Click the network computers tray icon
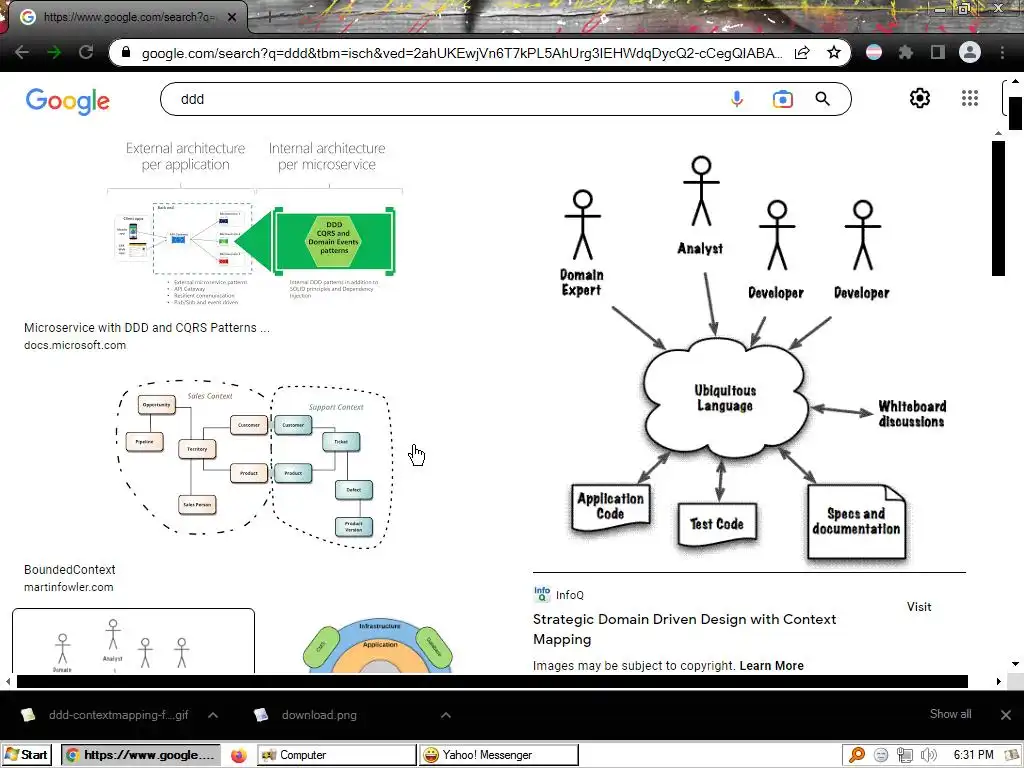The image size is (1024, 768). pyautogui.click(x=904, y=756)
